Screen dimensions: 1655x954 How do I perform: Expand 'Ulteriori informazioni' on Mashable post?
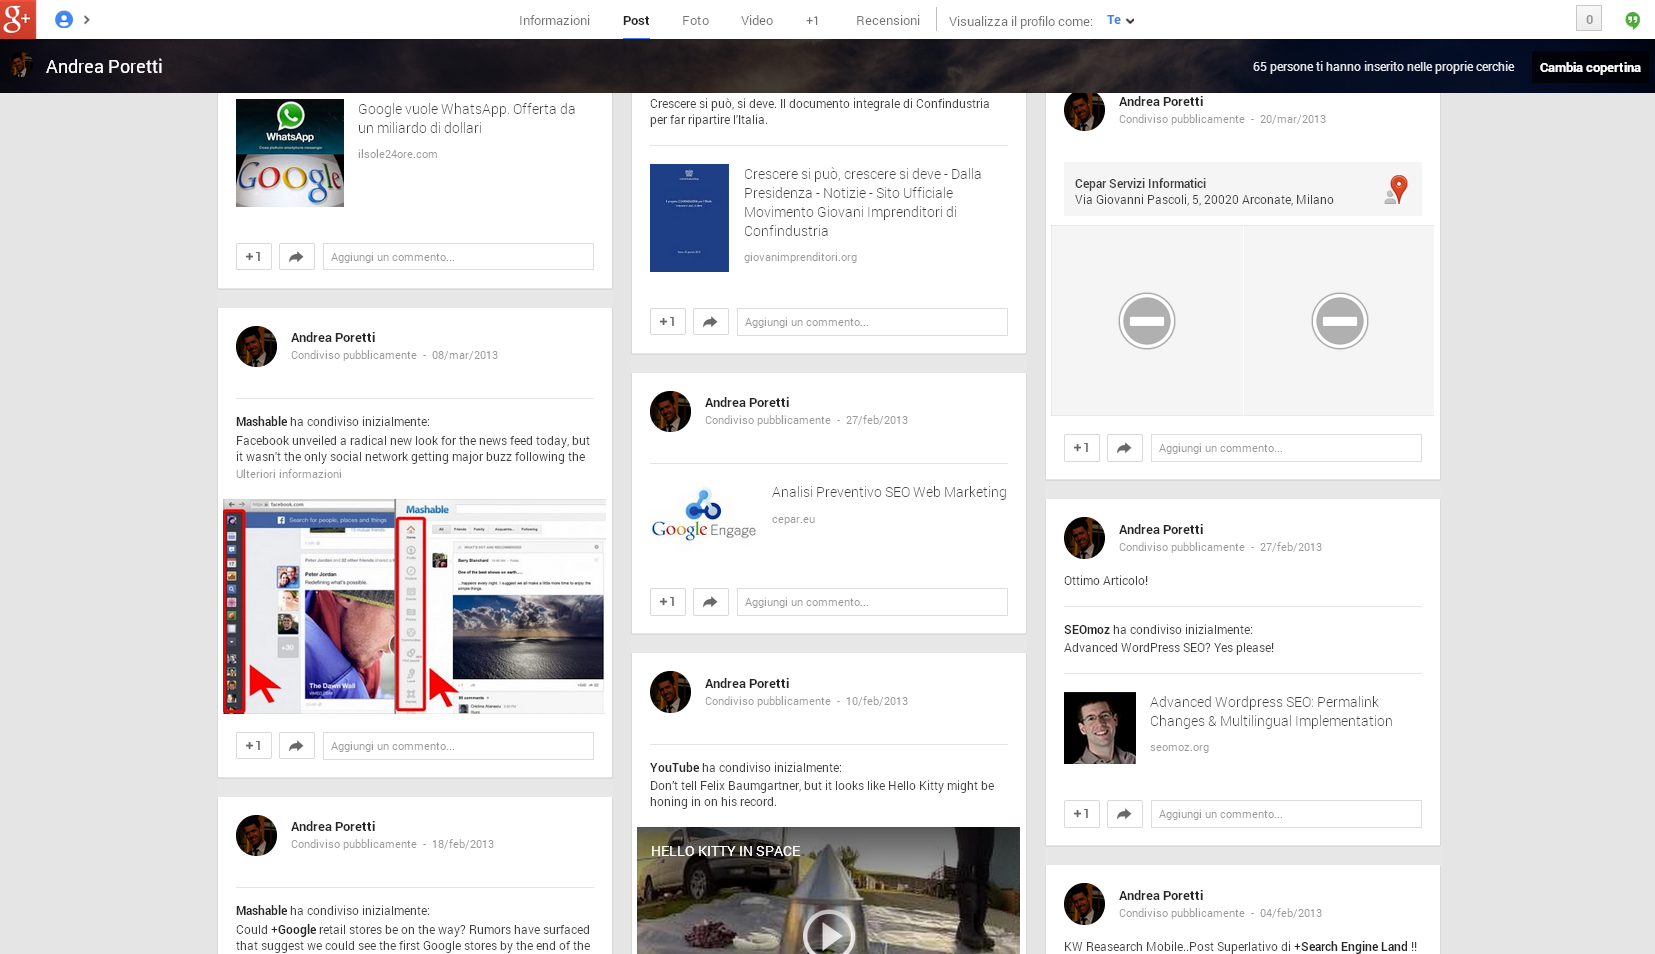(x=288, y=475)
